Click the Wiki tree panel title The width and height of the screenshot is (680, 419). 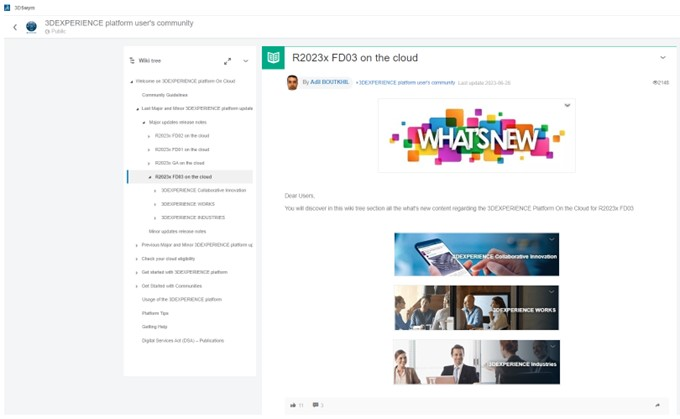click(x=150, y=61)
